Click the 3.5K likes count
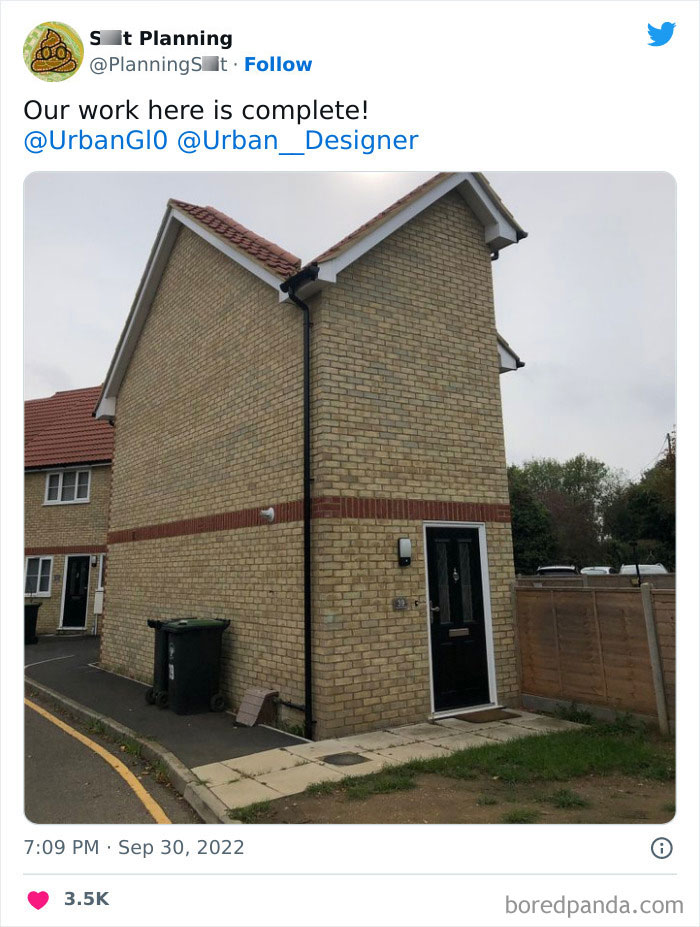The image size is (700, 927). (86, 899)
